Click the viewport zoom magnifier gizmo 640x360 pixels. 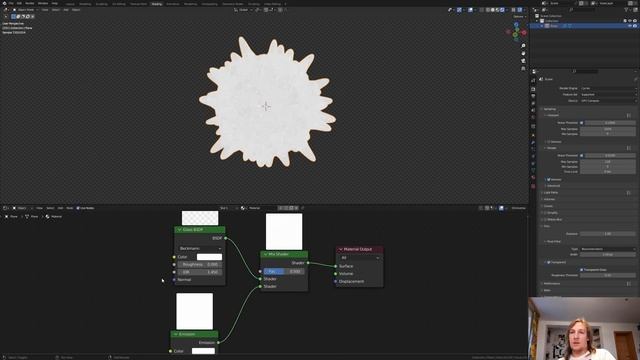tap(523, 46)
